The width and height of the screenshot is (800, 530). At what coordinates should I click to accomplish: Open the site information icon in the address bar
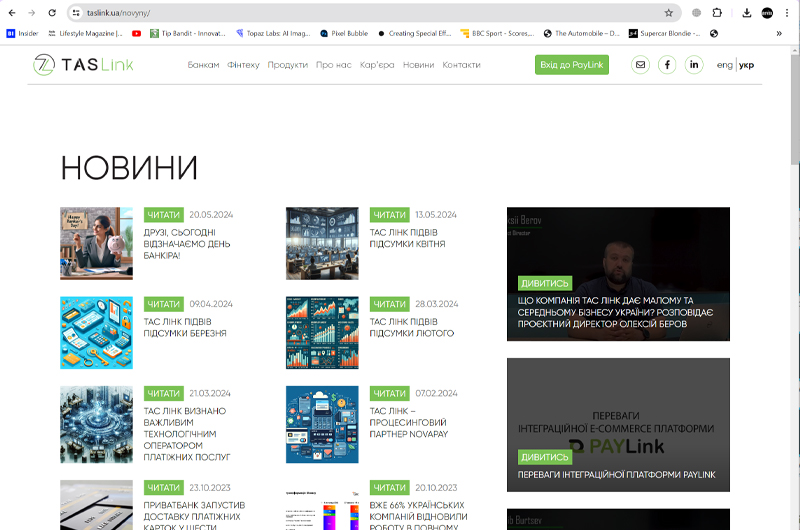(x=76, y=13)
